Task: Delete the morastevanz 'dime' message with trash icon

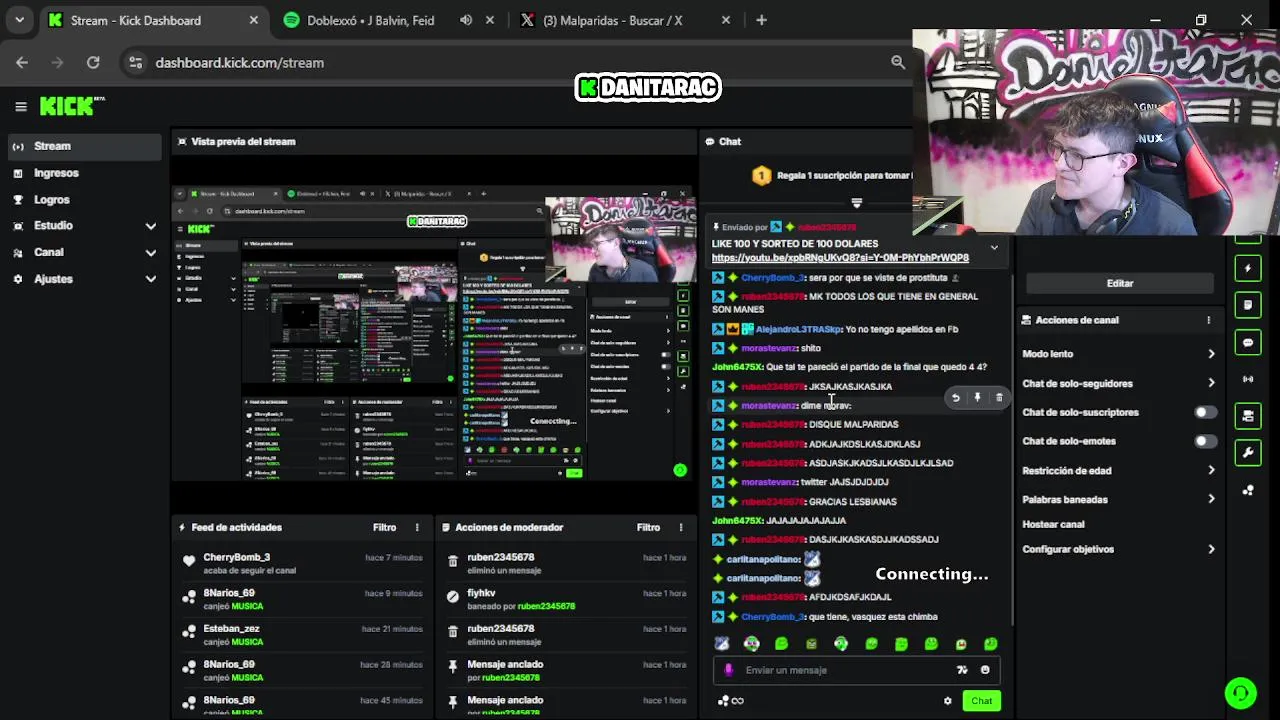Action: tap(999, 398)
